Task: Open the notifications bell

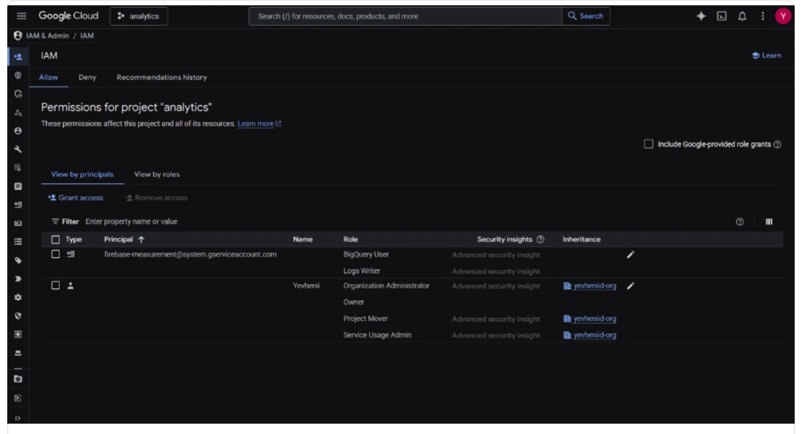Action: click(742, 16)
